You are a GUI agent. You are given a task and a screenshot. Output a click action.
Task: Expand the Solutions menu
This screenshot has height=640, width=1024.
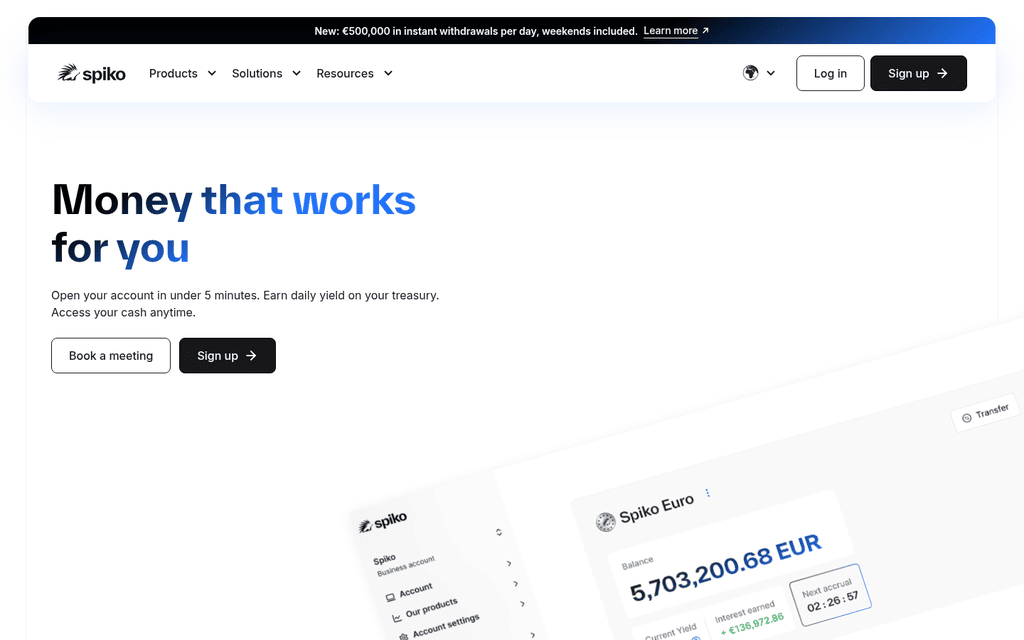point(266,73)
